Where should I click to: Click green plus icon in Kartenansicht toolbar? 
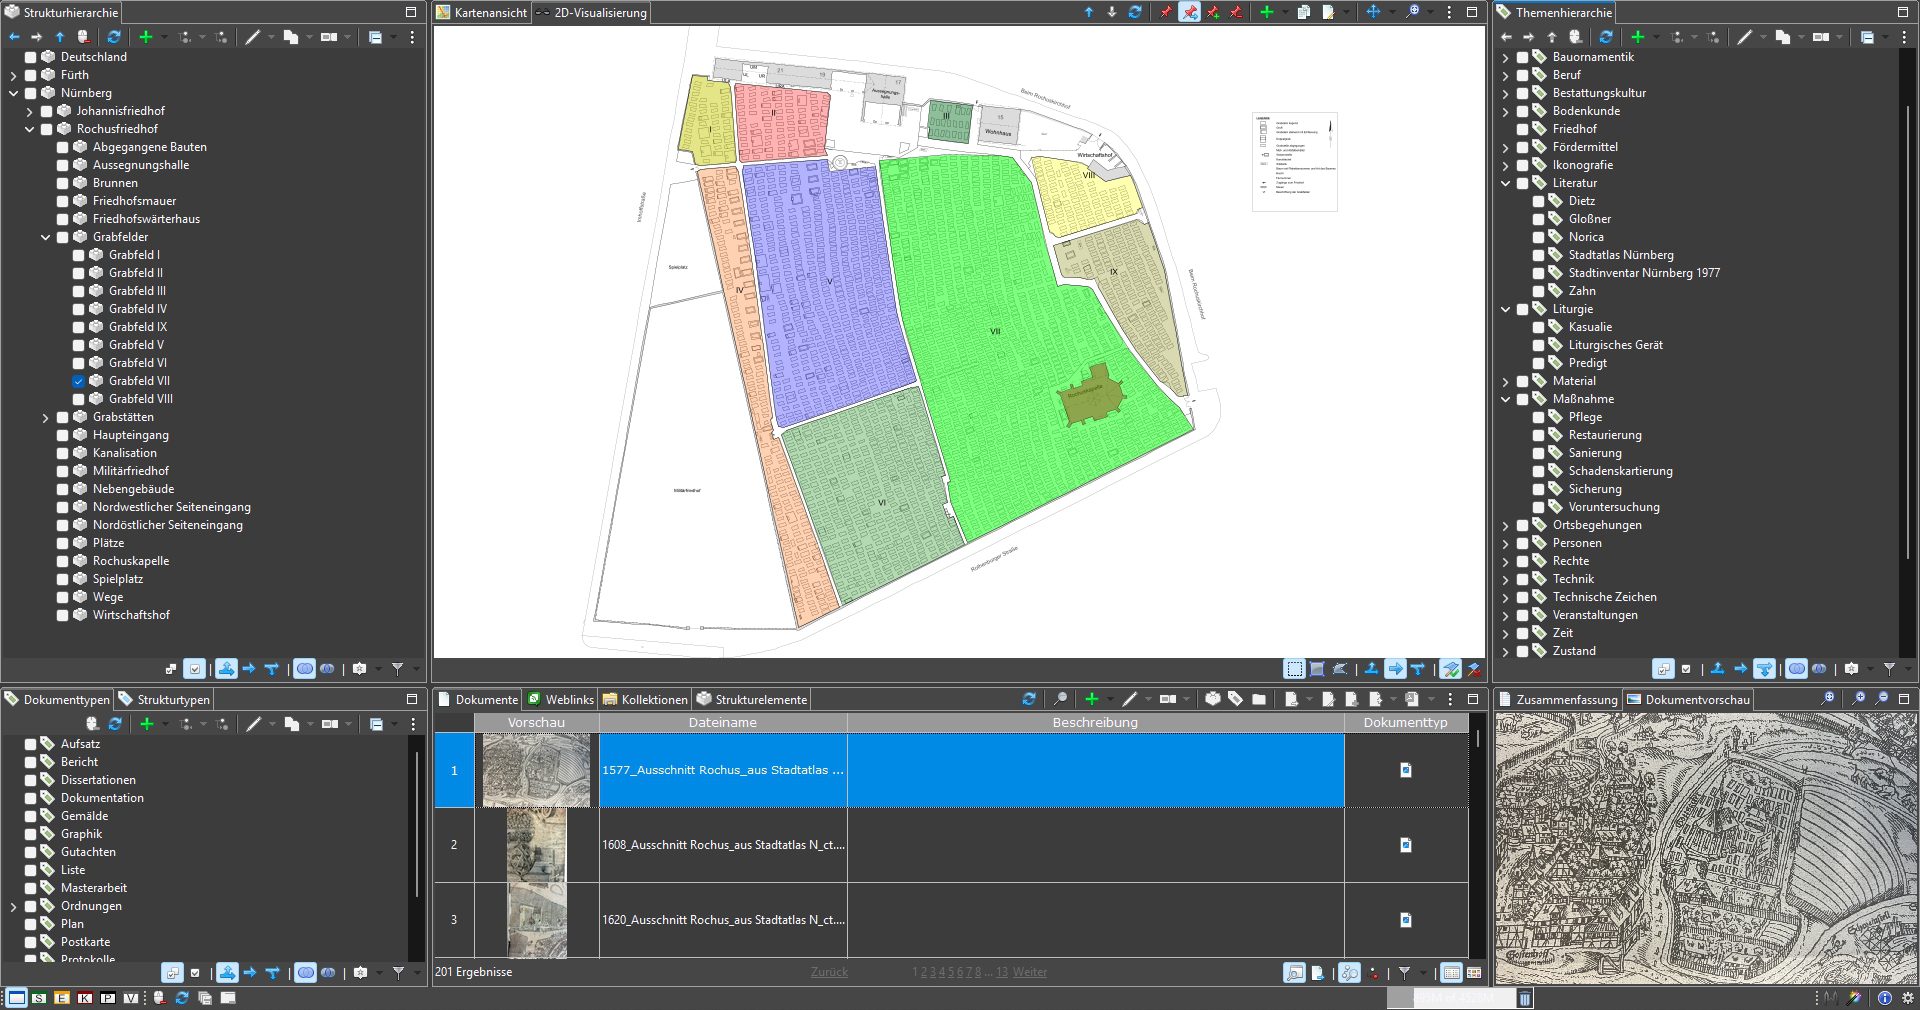click(x=1266, y=12)
